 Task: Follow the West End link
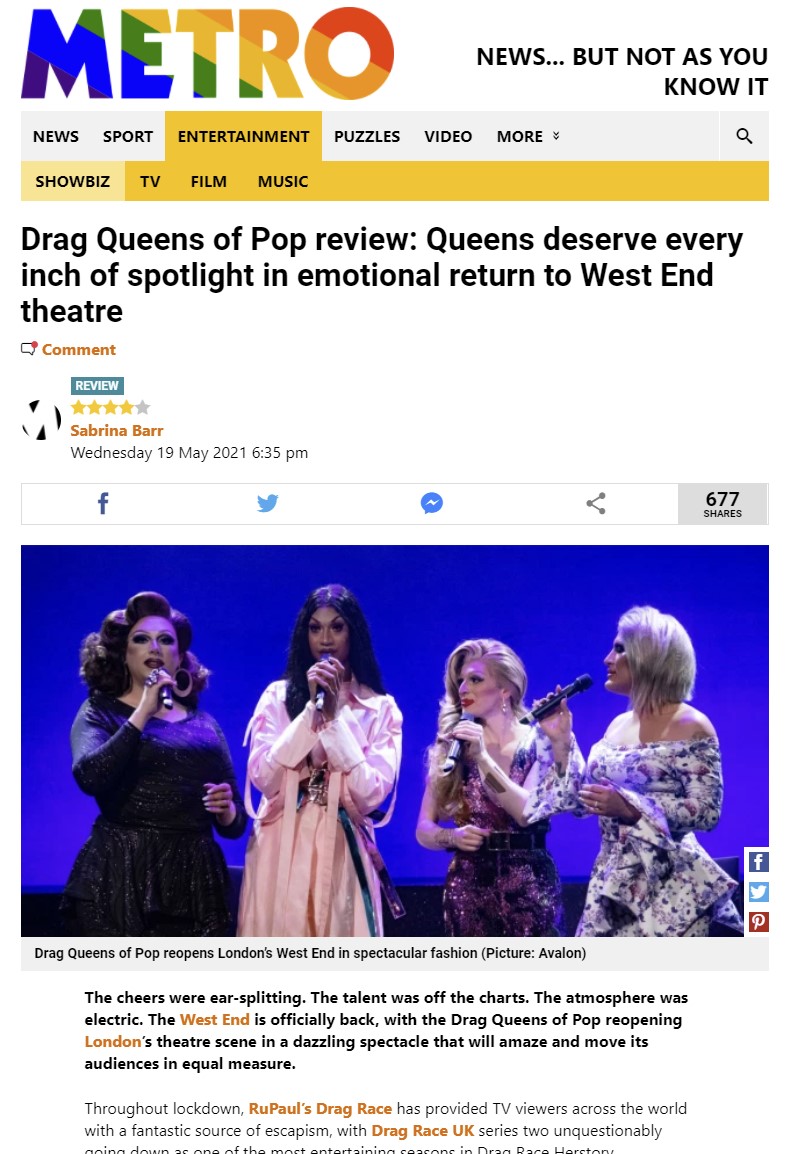(x=214, y=1019)
